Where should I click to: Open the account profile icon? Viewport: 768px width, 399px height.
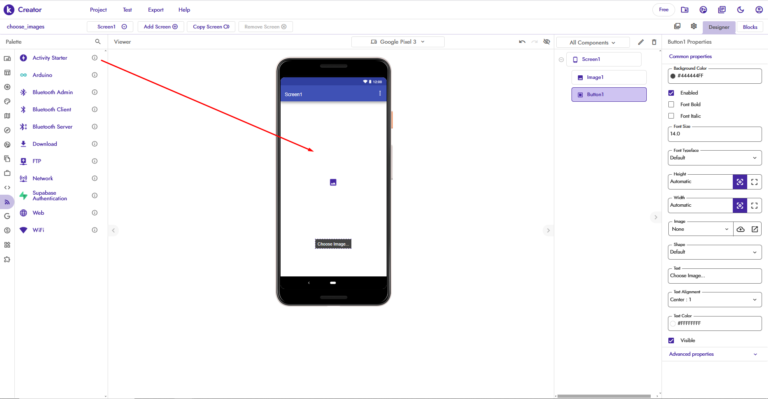[759, 9]
